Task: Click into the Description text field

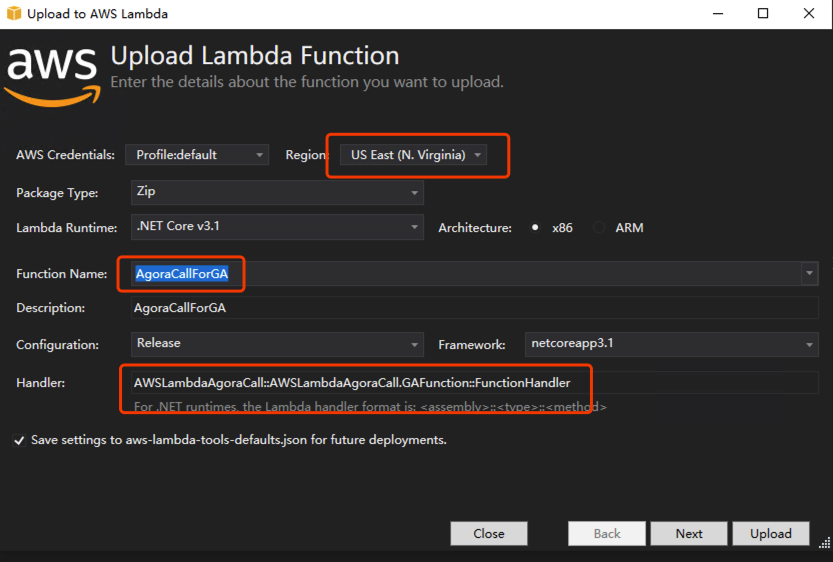Action: tap(474, 308)
